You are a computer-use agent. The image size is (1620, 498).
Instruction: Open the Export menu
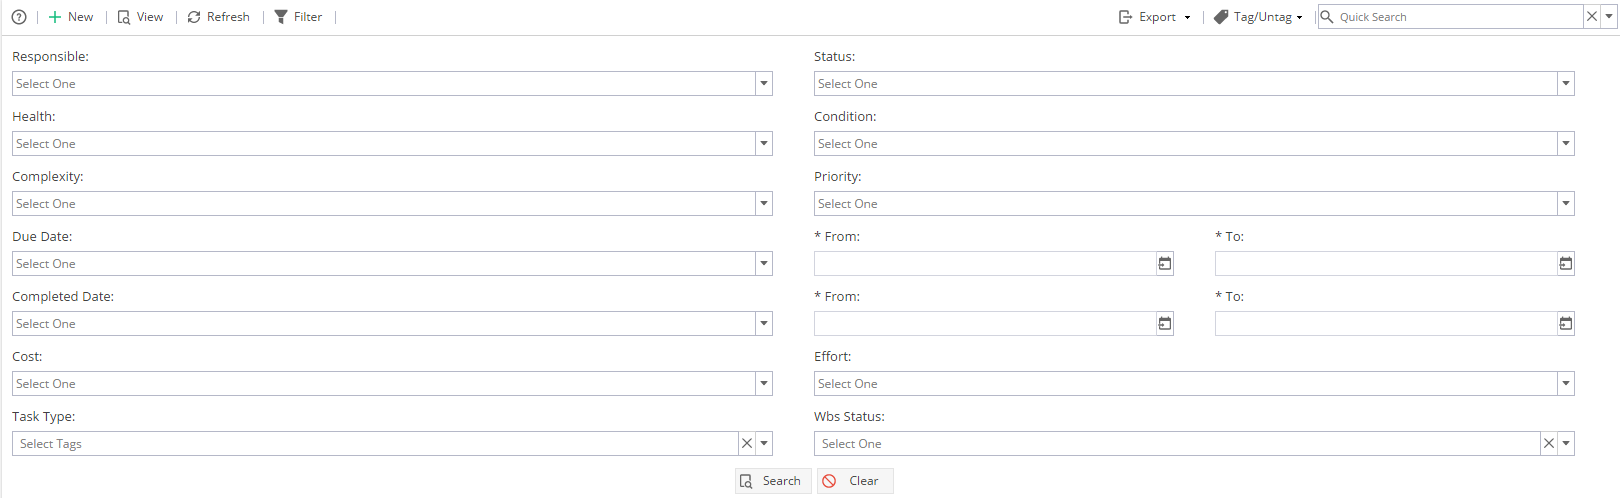tap(1154, 17)
